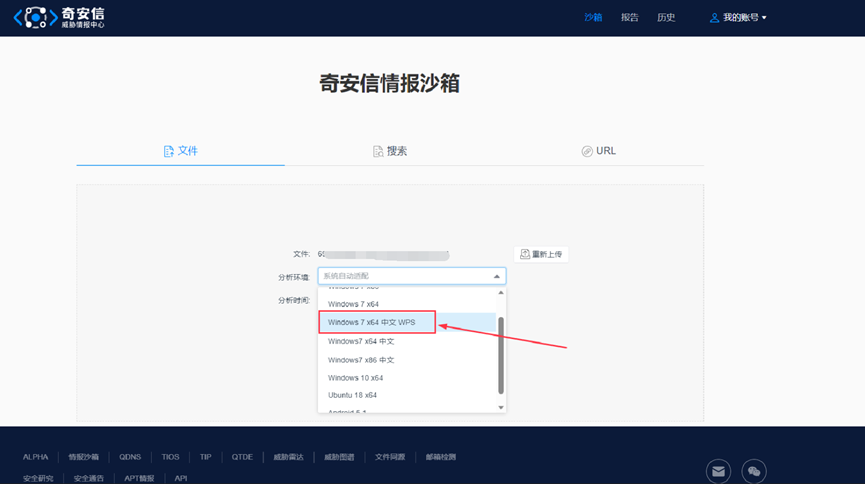
Task: Open the 历史 navigation item
Action: click(666, 18)
